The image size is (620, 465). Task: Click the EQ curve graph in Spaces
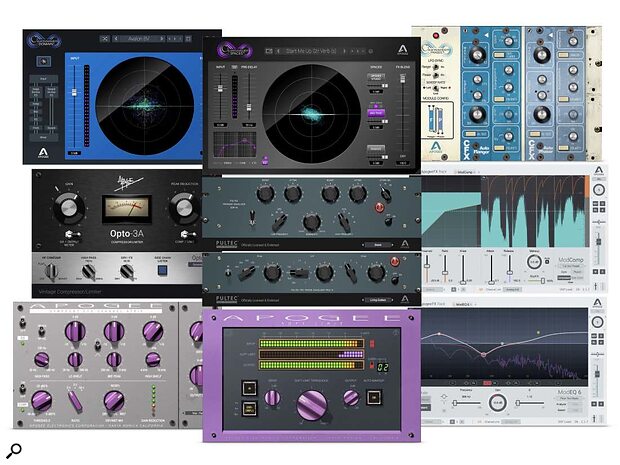(x=235, y=145)
